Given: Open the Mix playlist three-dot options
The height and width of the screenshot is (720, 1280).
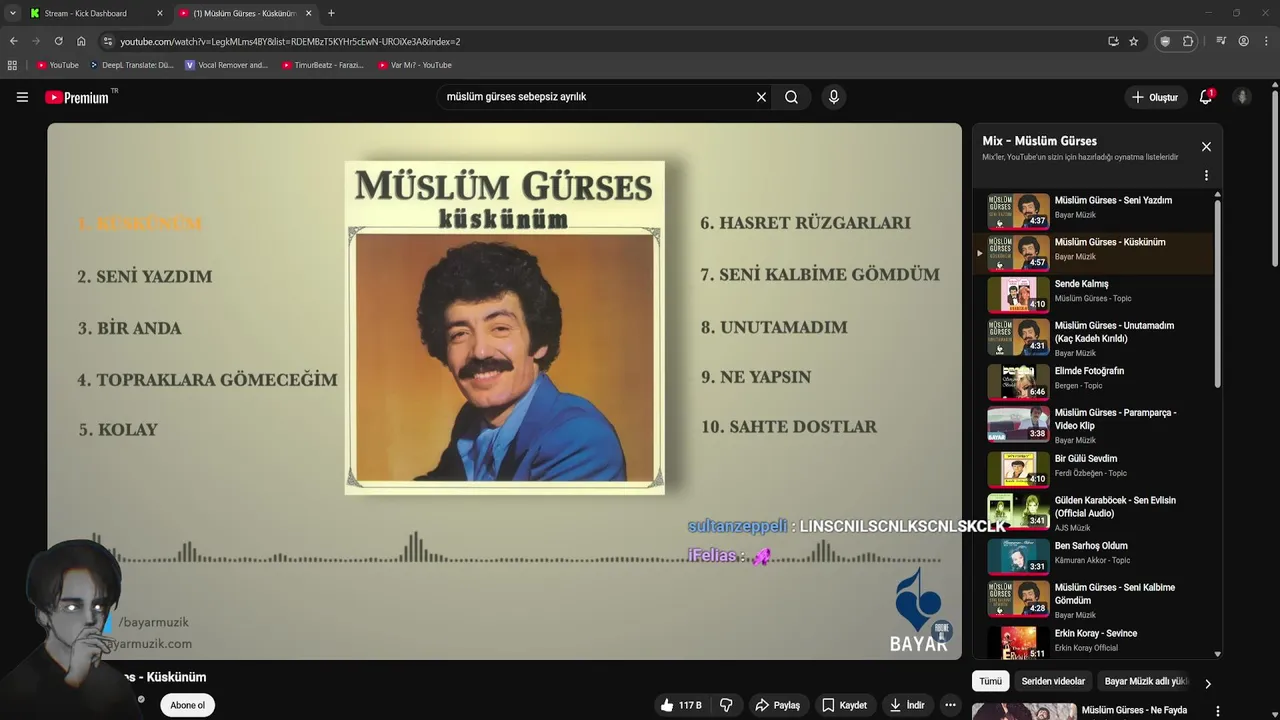Looking at the screenshot, I should tap(1206, 175).
